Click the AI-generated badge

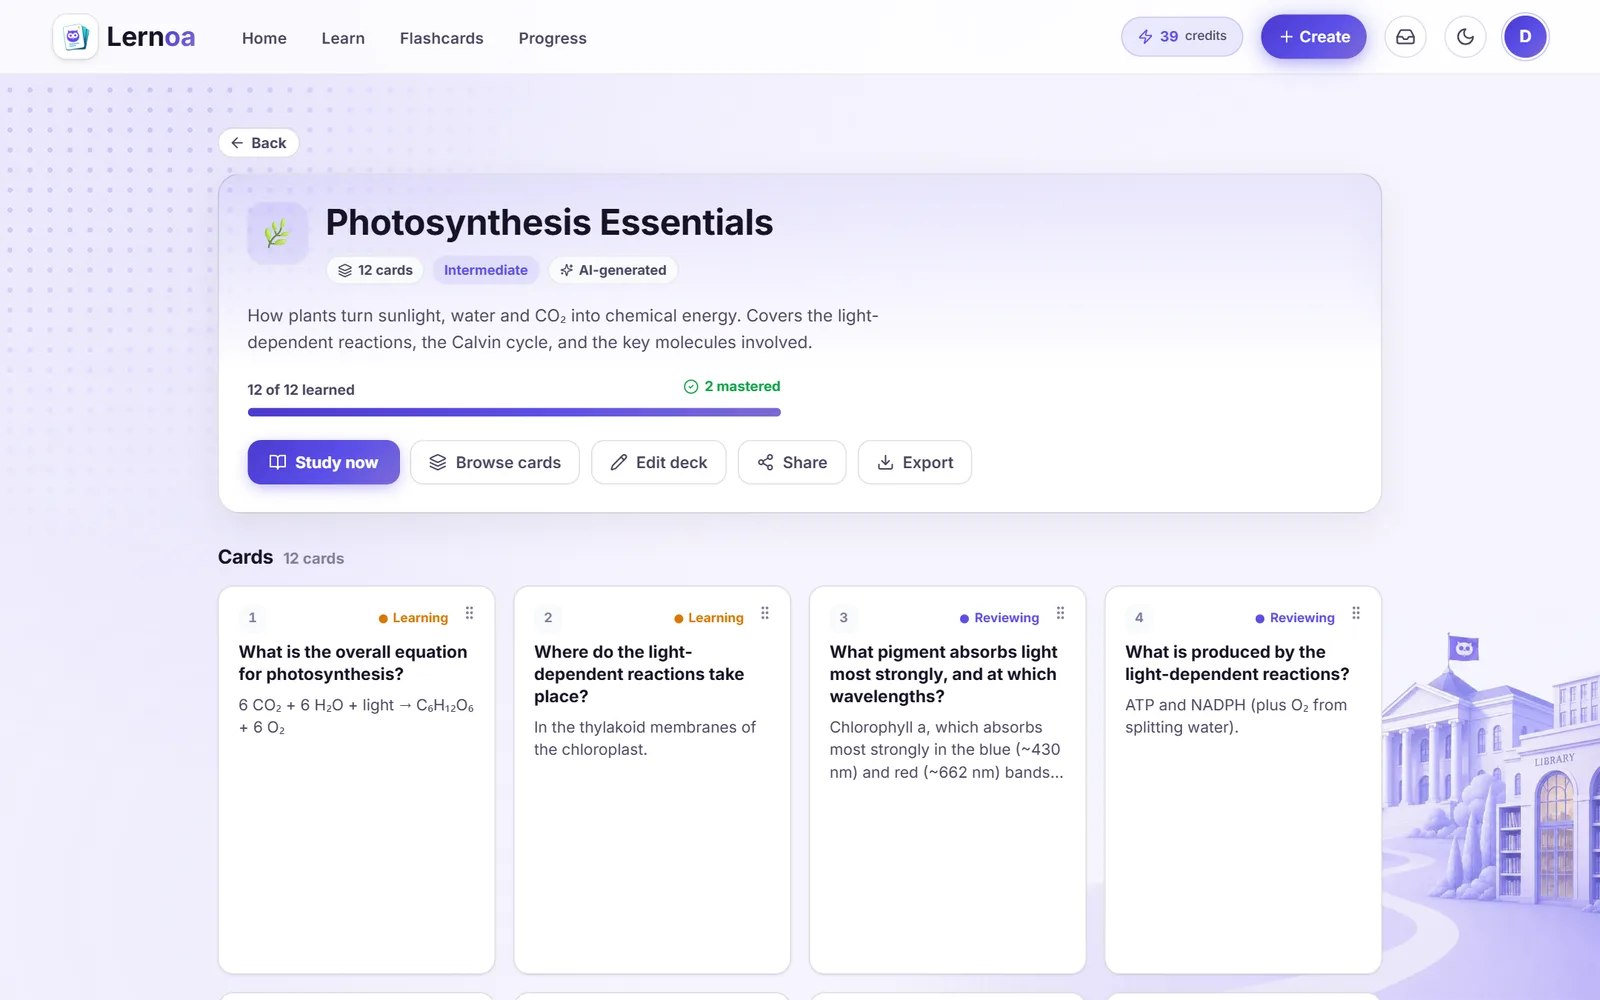point(613,270)
